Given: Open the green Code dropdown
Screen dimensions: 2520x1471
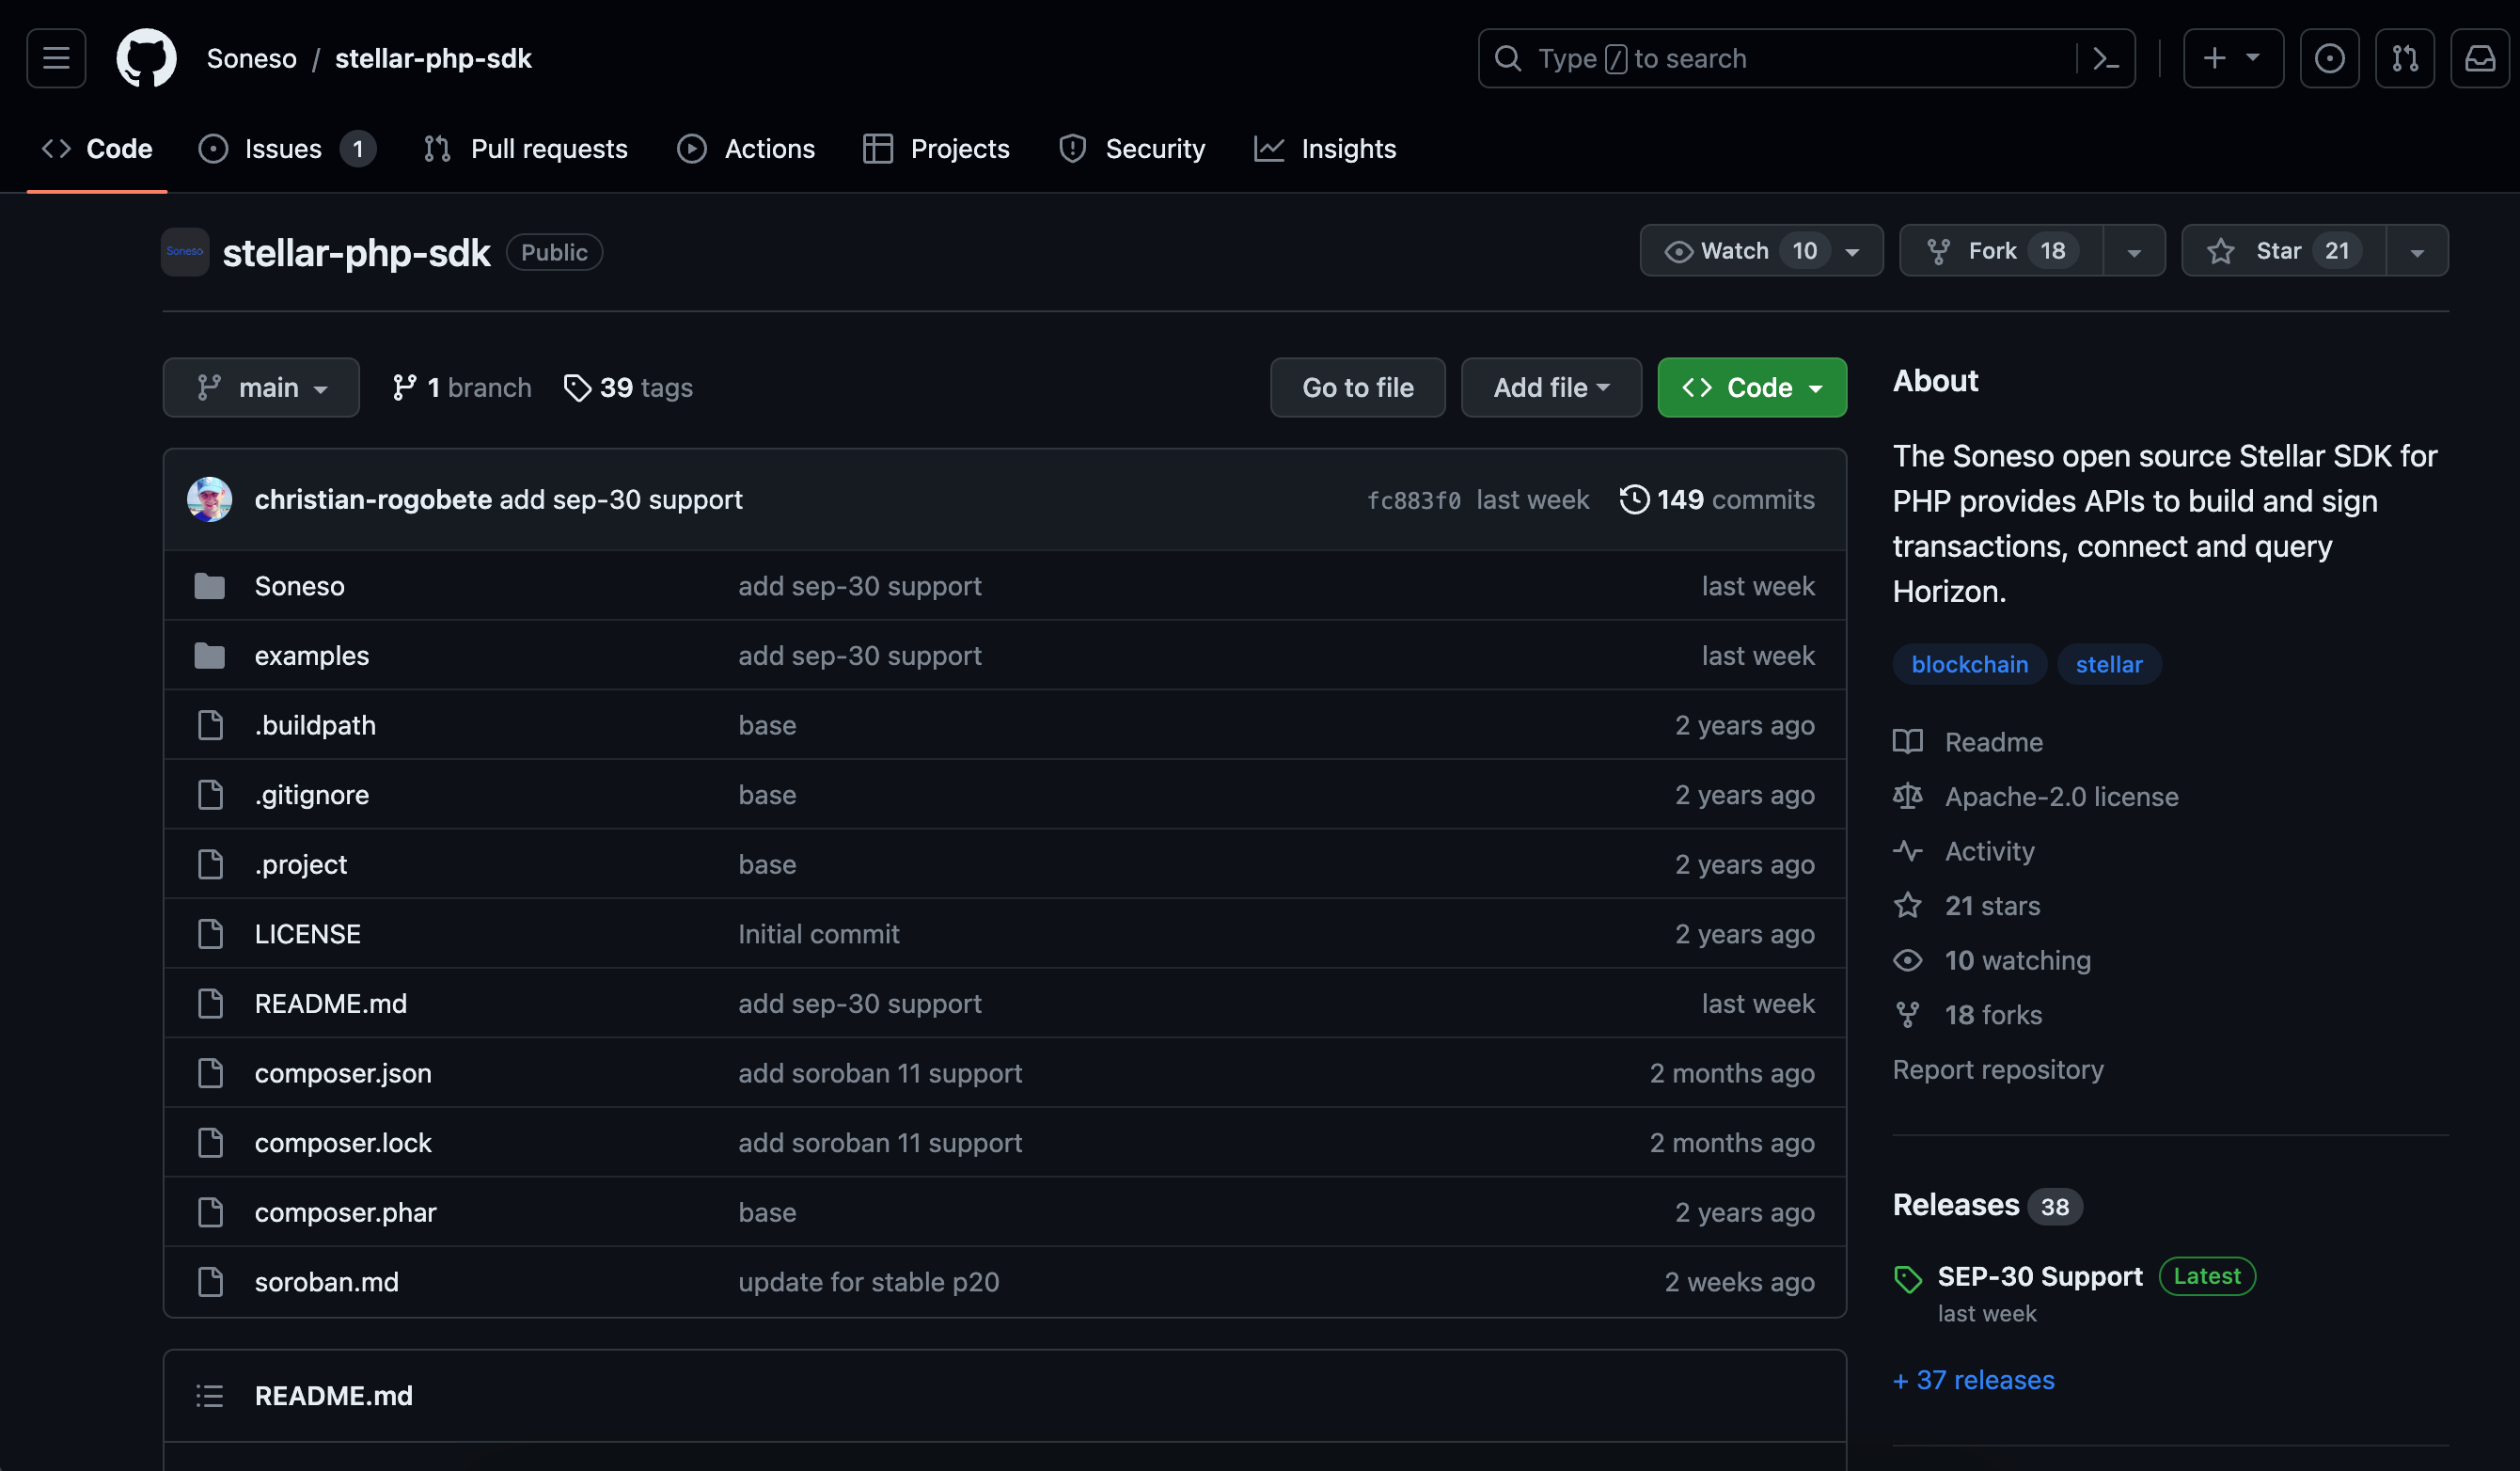Looking at the screenshot, I should pyautogui.click(x=1751, y=387).
